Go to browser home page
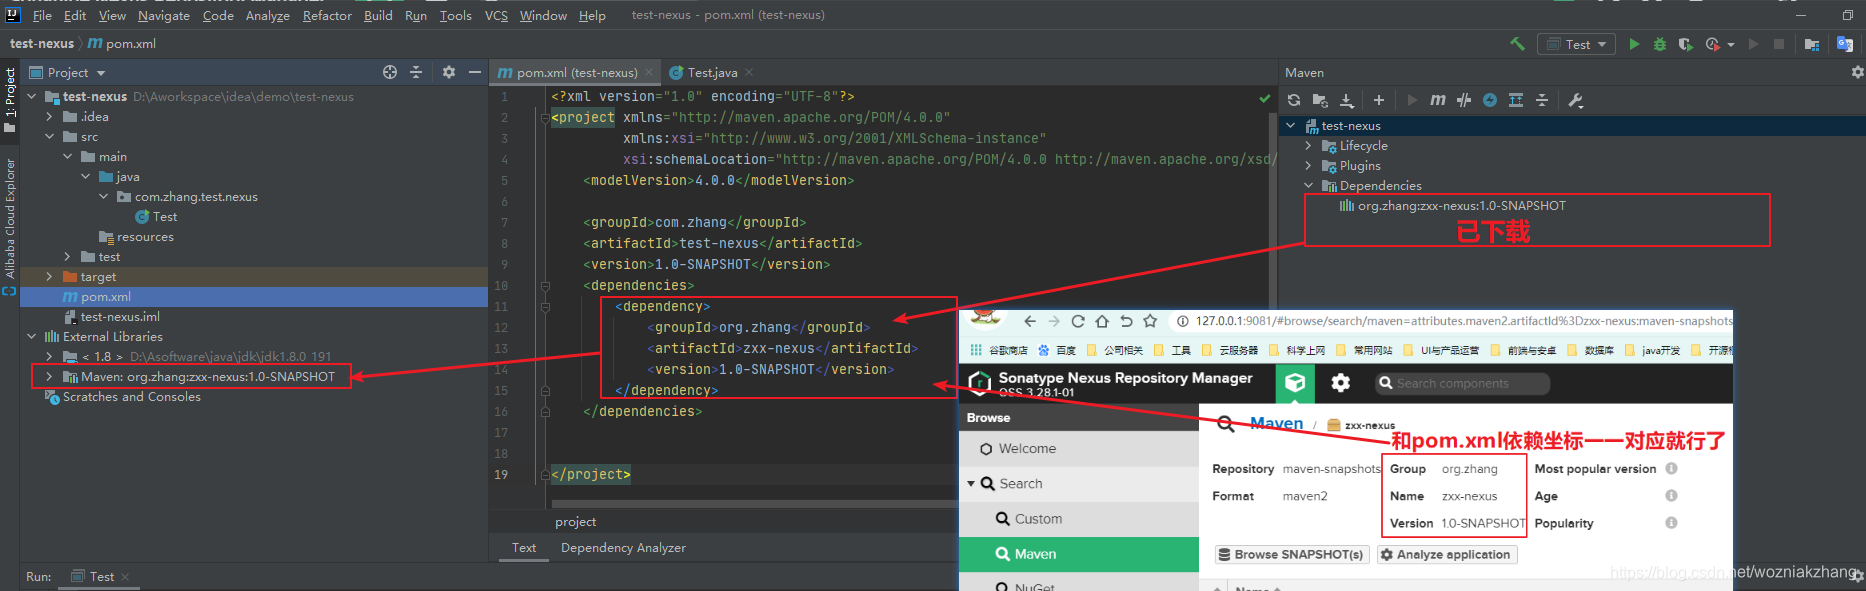Image resolution: width=1866 pixels, height=591 pixels. click(x=1102, y=321)
